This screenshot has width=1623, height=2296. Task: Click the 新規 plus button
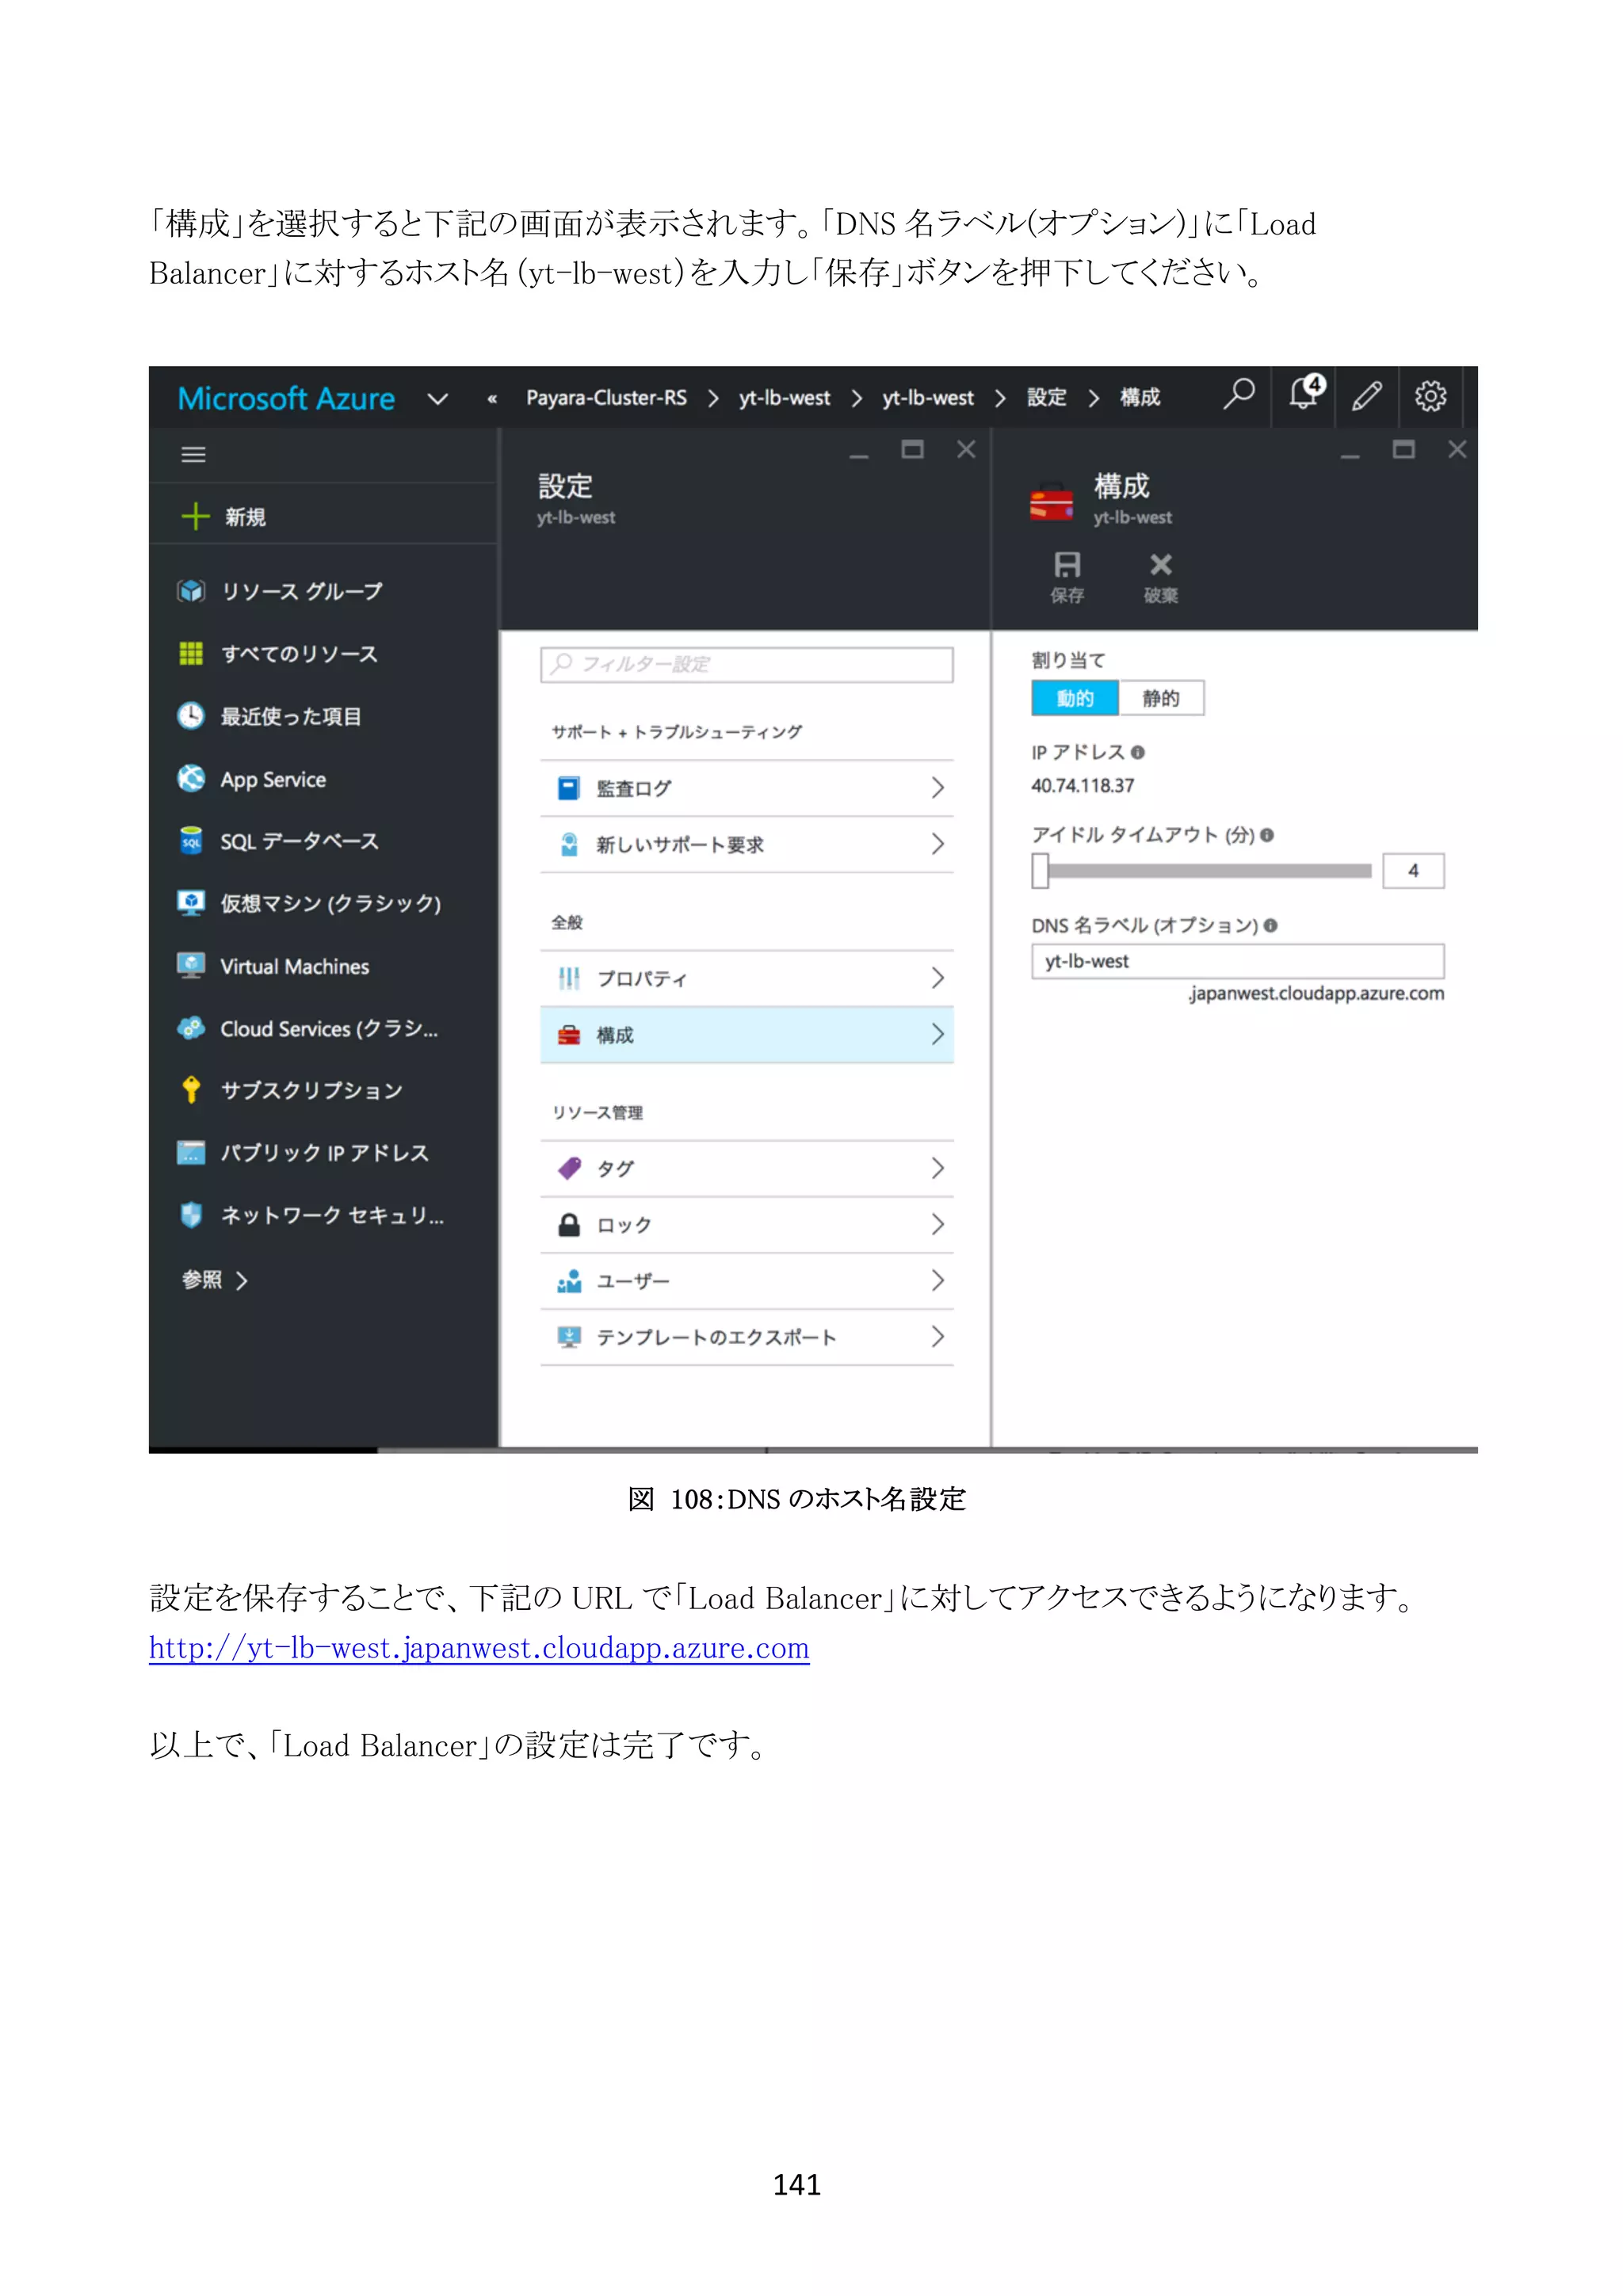point(224,516)
